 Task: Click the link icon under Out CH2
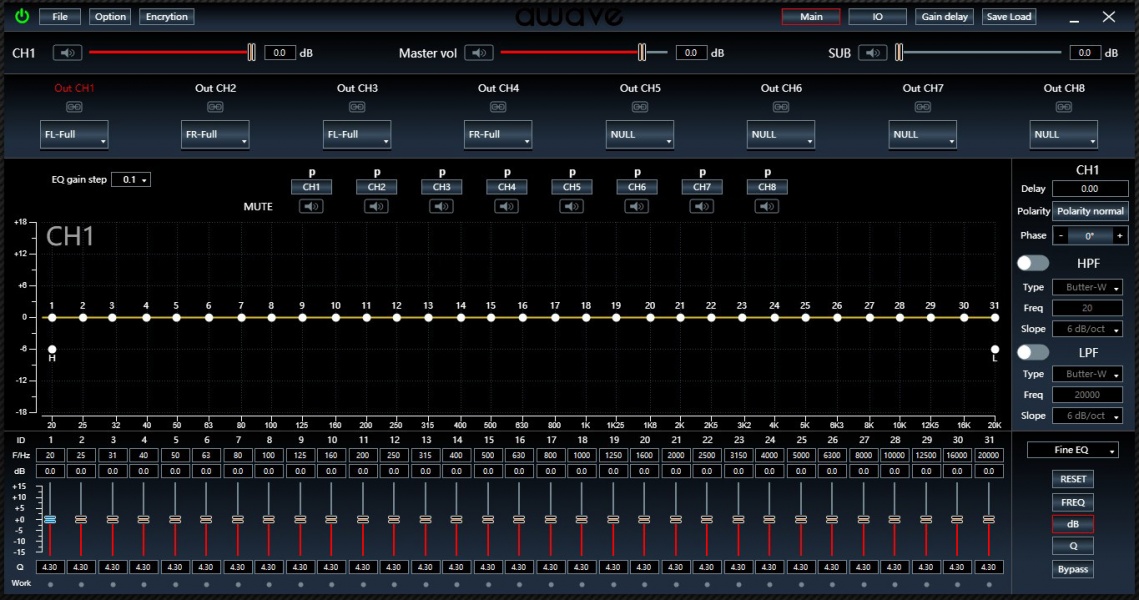[x=215, y=107]
